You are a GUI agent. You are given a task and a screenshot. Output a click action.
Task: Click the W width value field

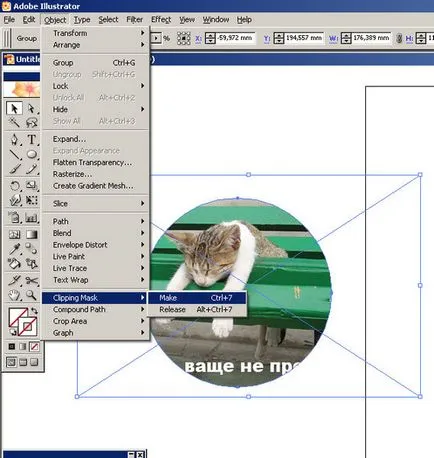[371, 38]
